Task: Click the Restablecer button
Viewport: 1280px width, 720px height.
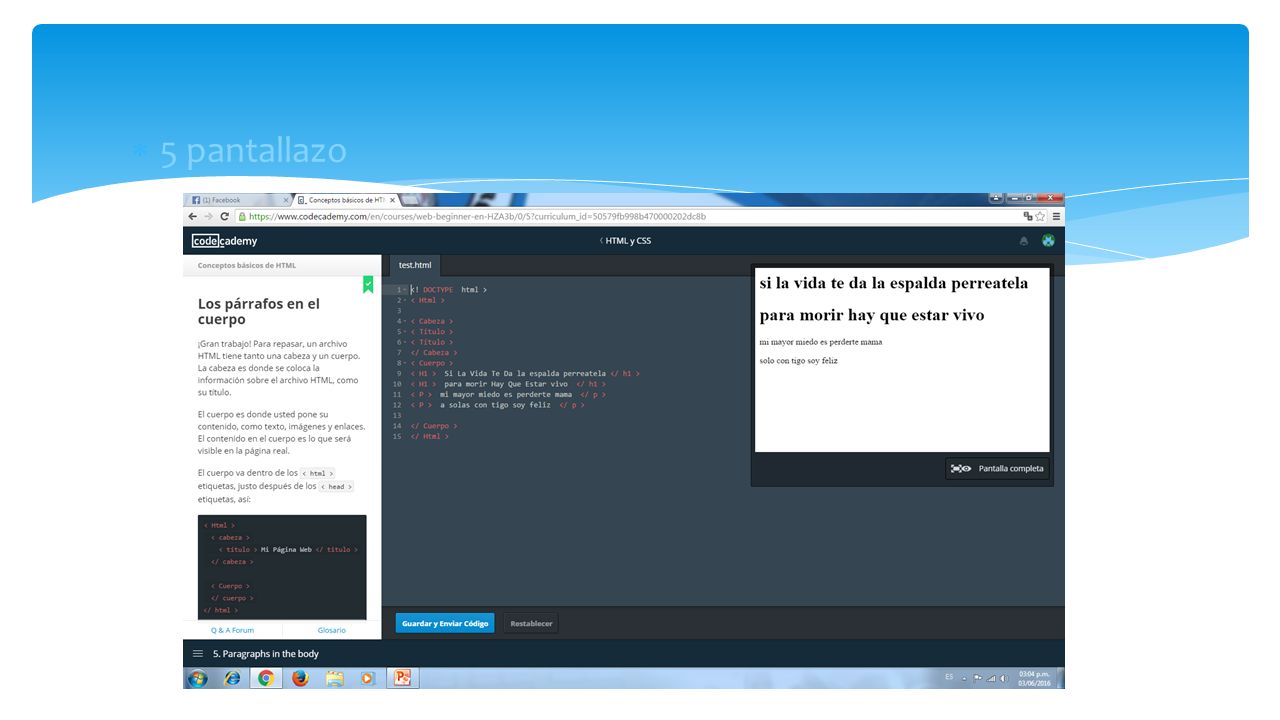Action: pos(531,623)
